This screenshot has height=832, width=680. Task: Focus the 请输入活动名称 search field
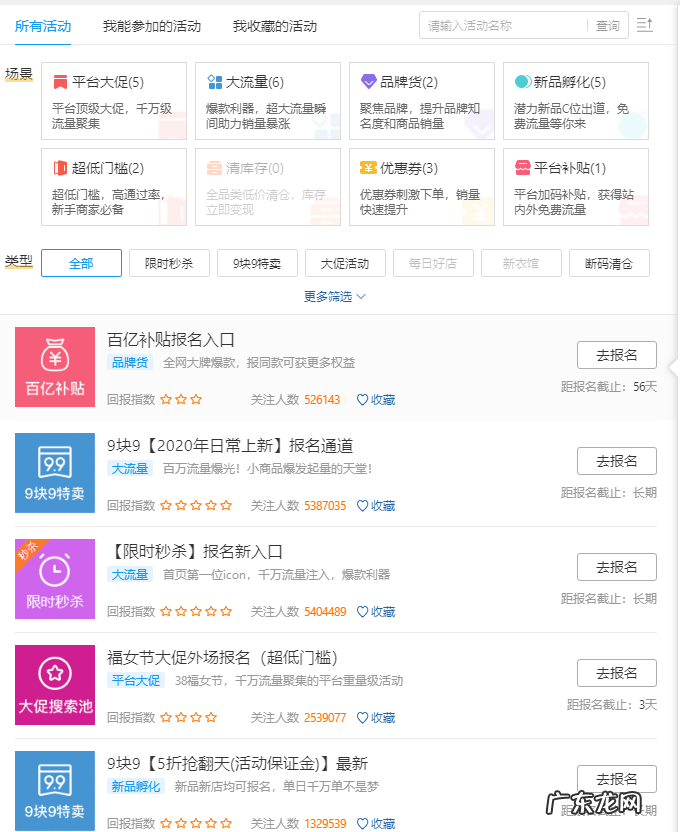point(503,25)
